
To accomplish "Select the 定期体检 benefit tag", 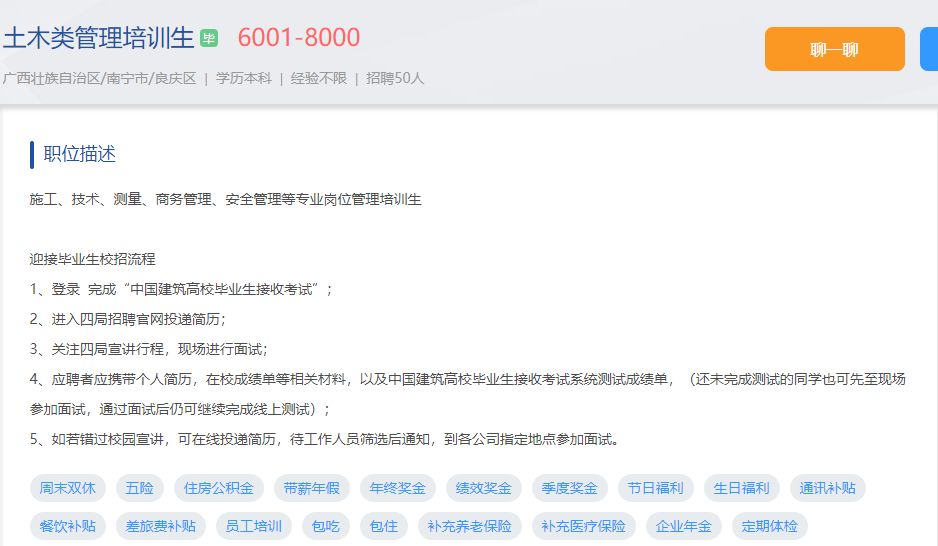I will point(769,526).
